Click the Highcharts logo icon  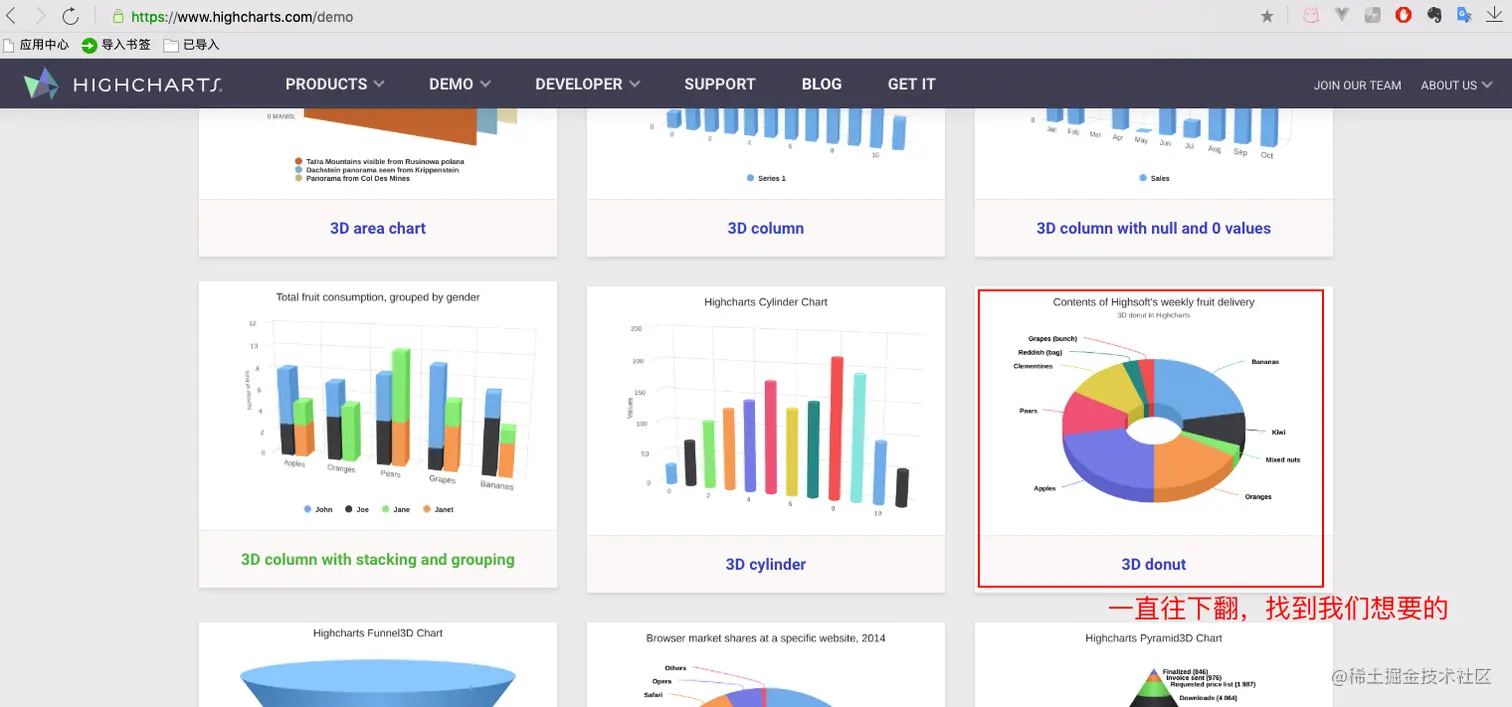tap(41, 84)
